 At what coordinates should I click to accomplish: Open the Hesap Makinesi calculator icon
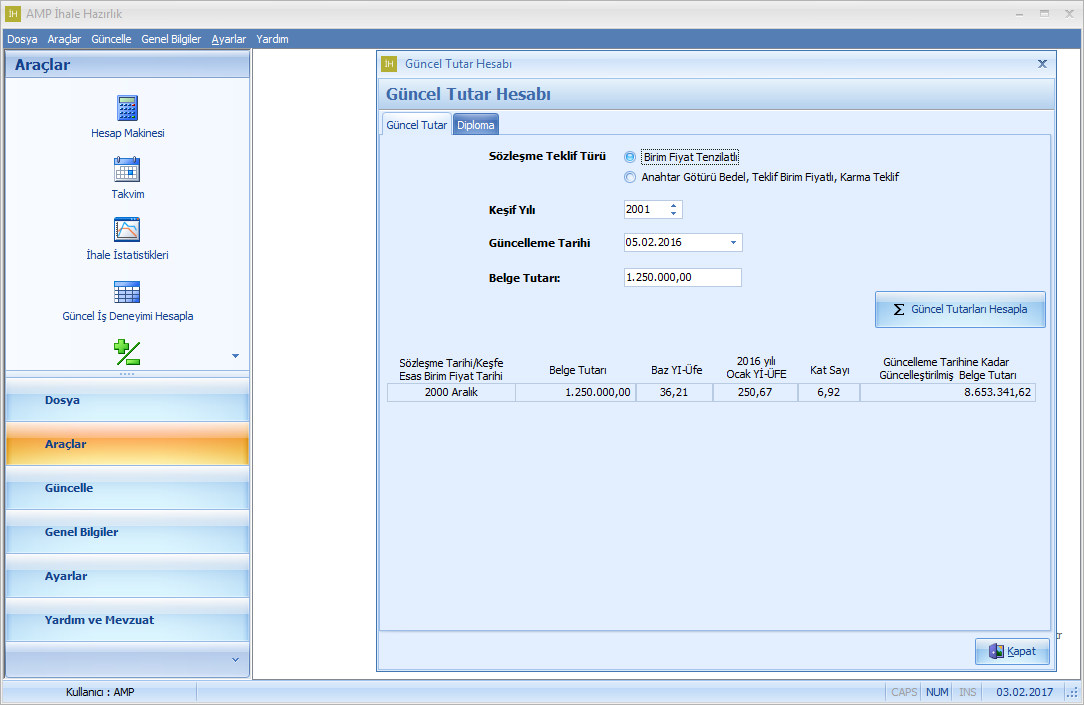point(127,108)
